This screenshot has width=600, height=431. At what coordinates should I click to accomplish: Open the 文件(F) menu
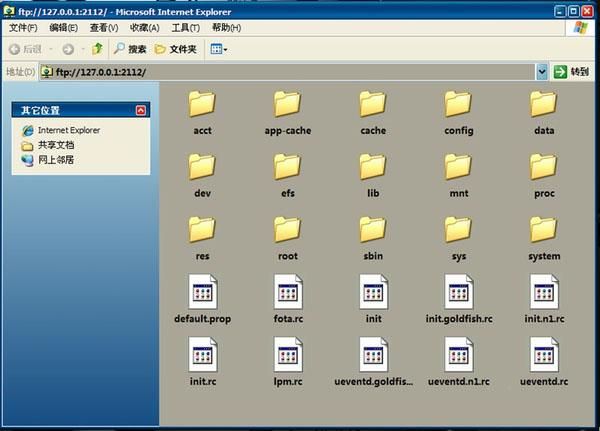point(23,28)
